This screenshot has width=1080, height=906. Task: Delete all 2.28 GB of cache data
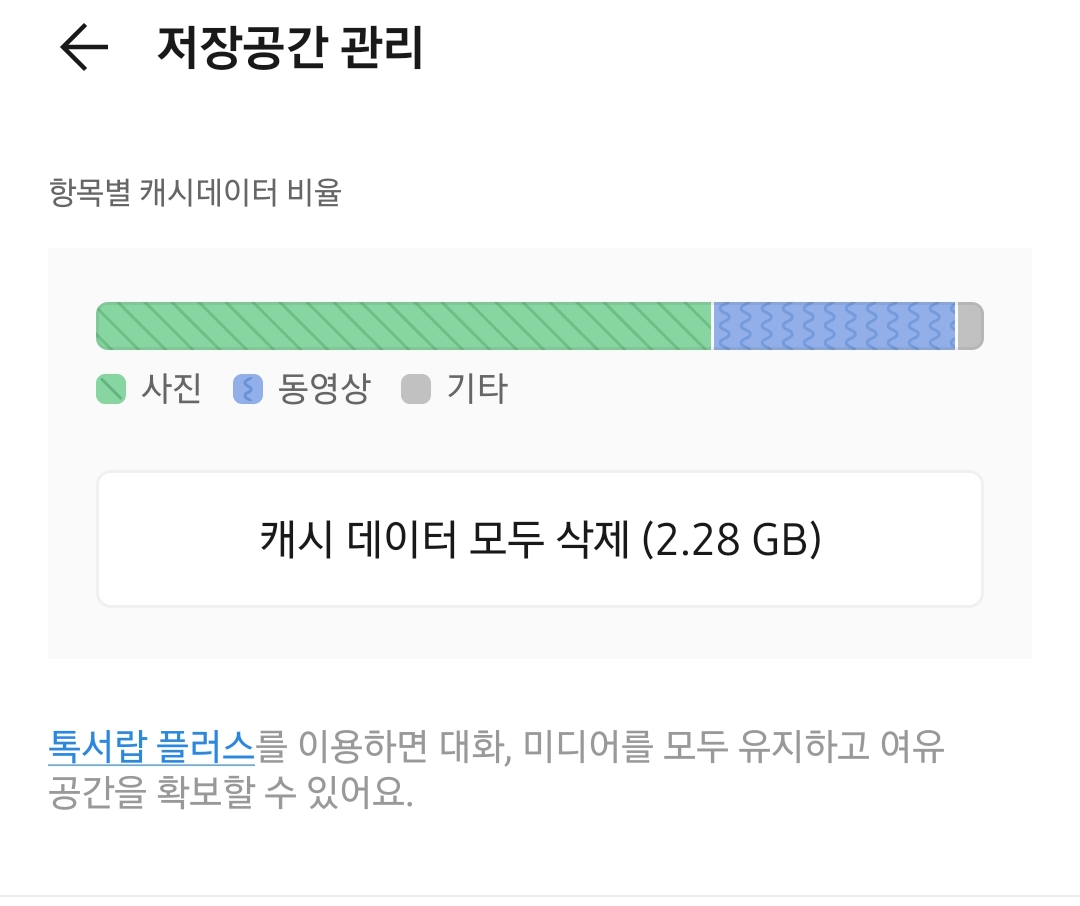(x=540, y=538)
